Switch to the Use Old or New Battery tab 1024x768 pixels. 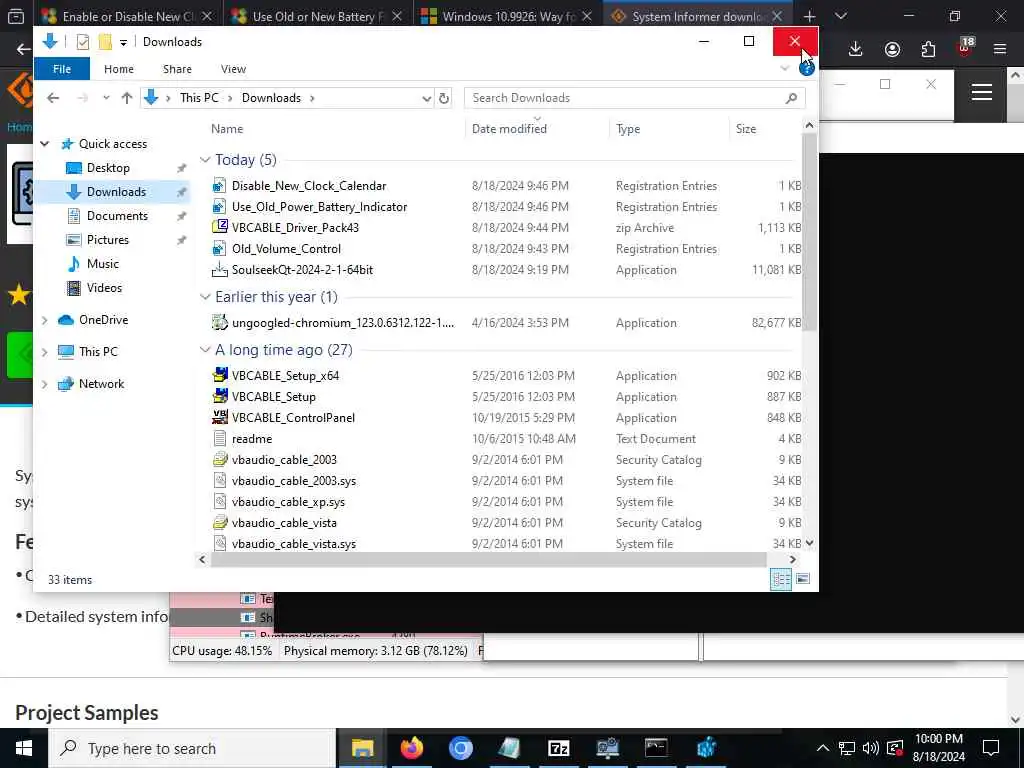pyautogui.click(x=318, y=16)
